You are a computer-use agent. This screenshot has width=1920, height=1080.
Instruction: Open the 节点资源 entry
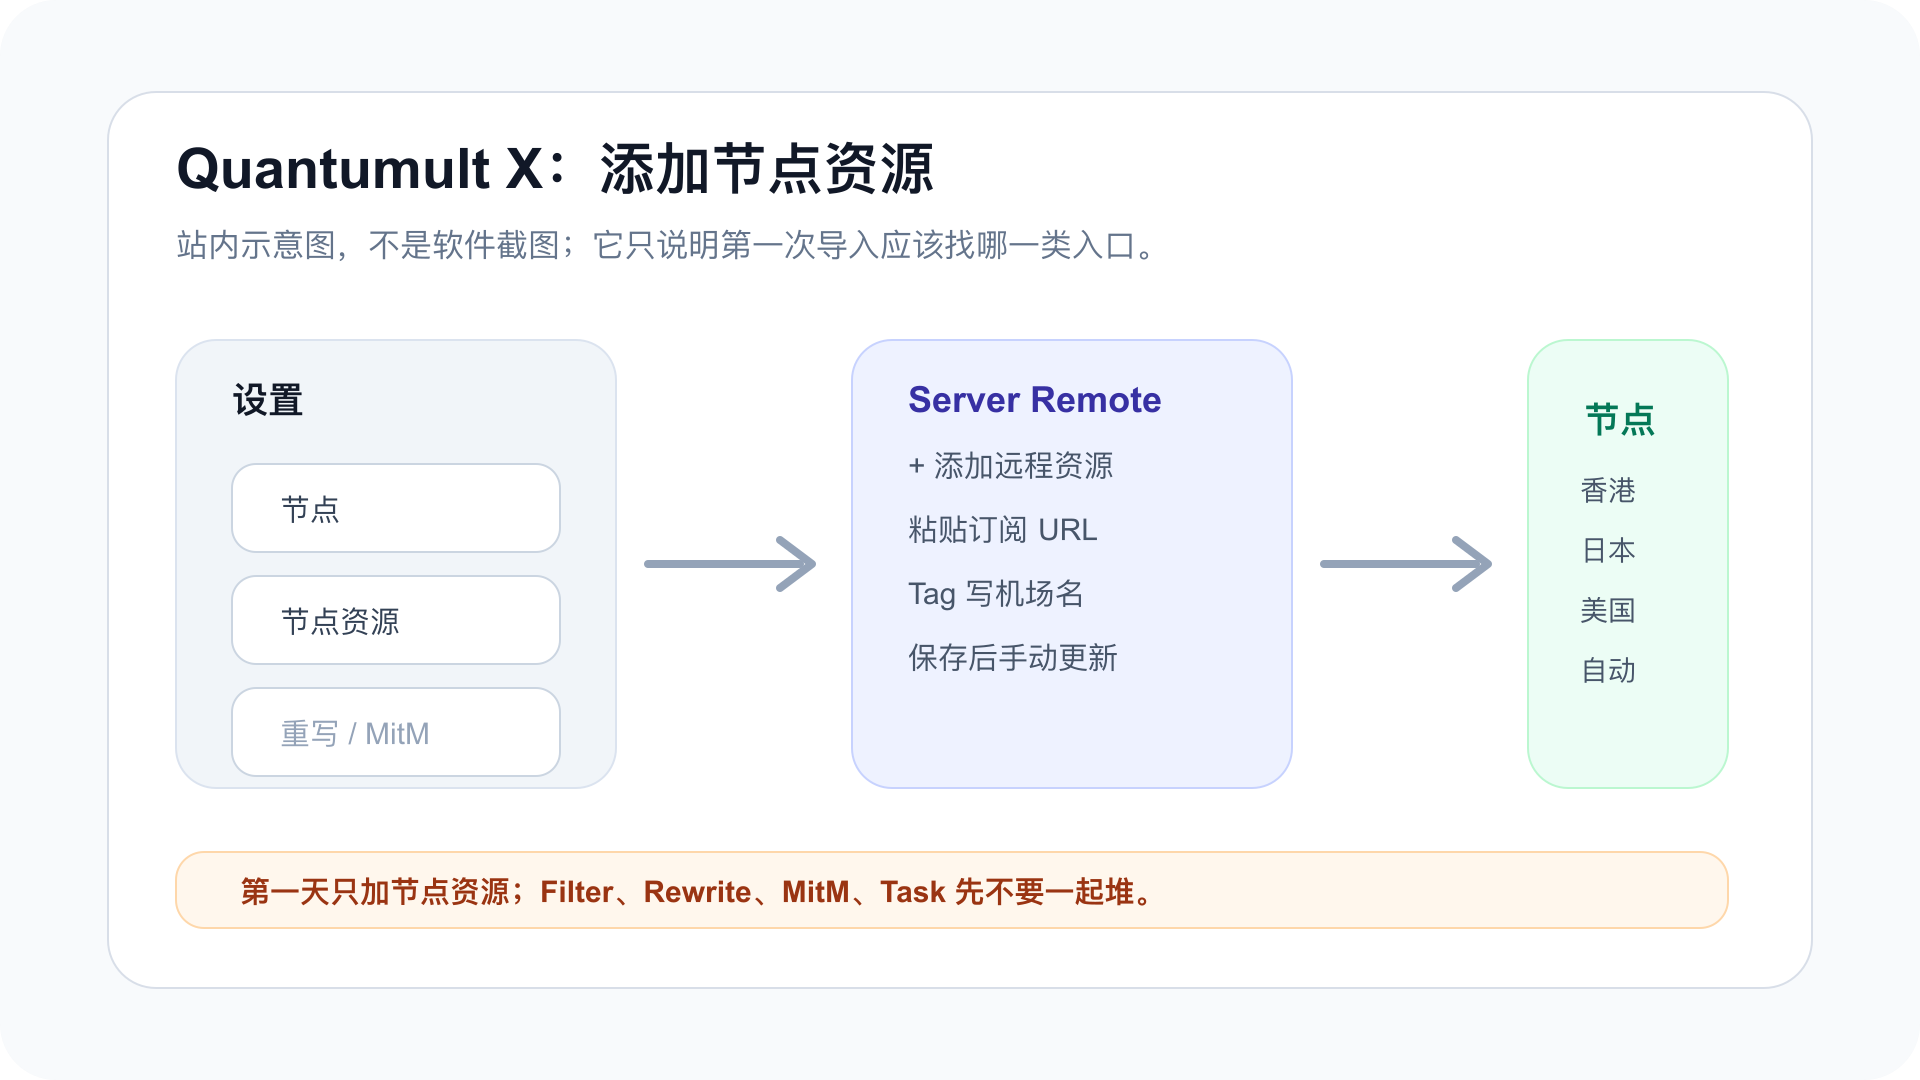(396, 620)
